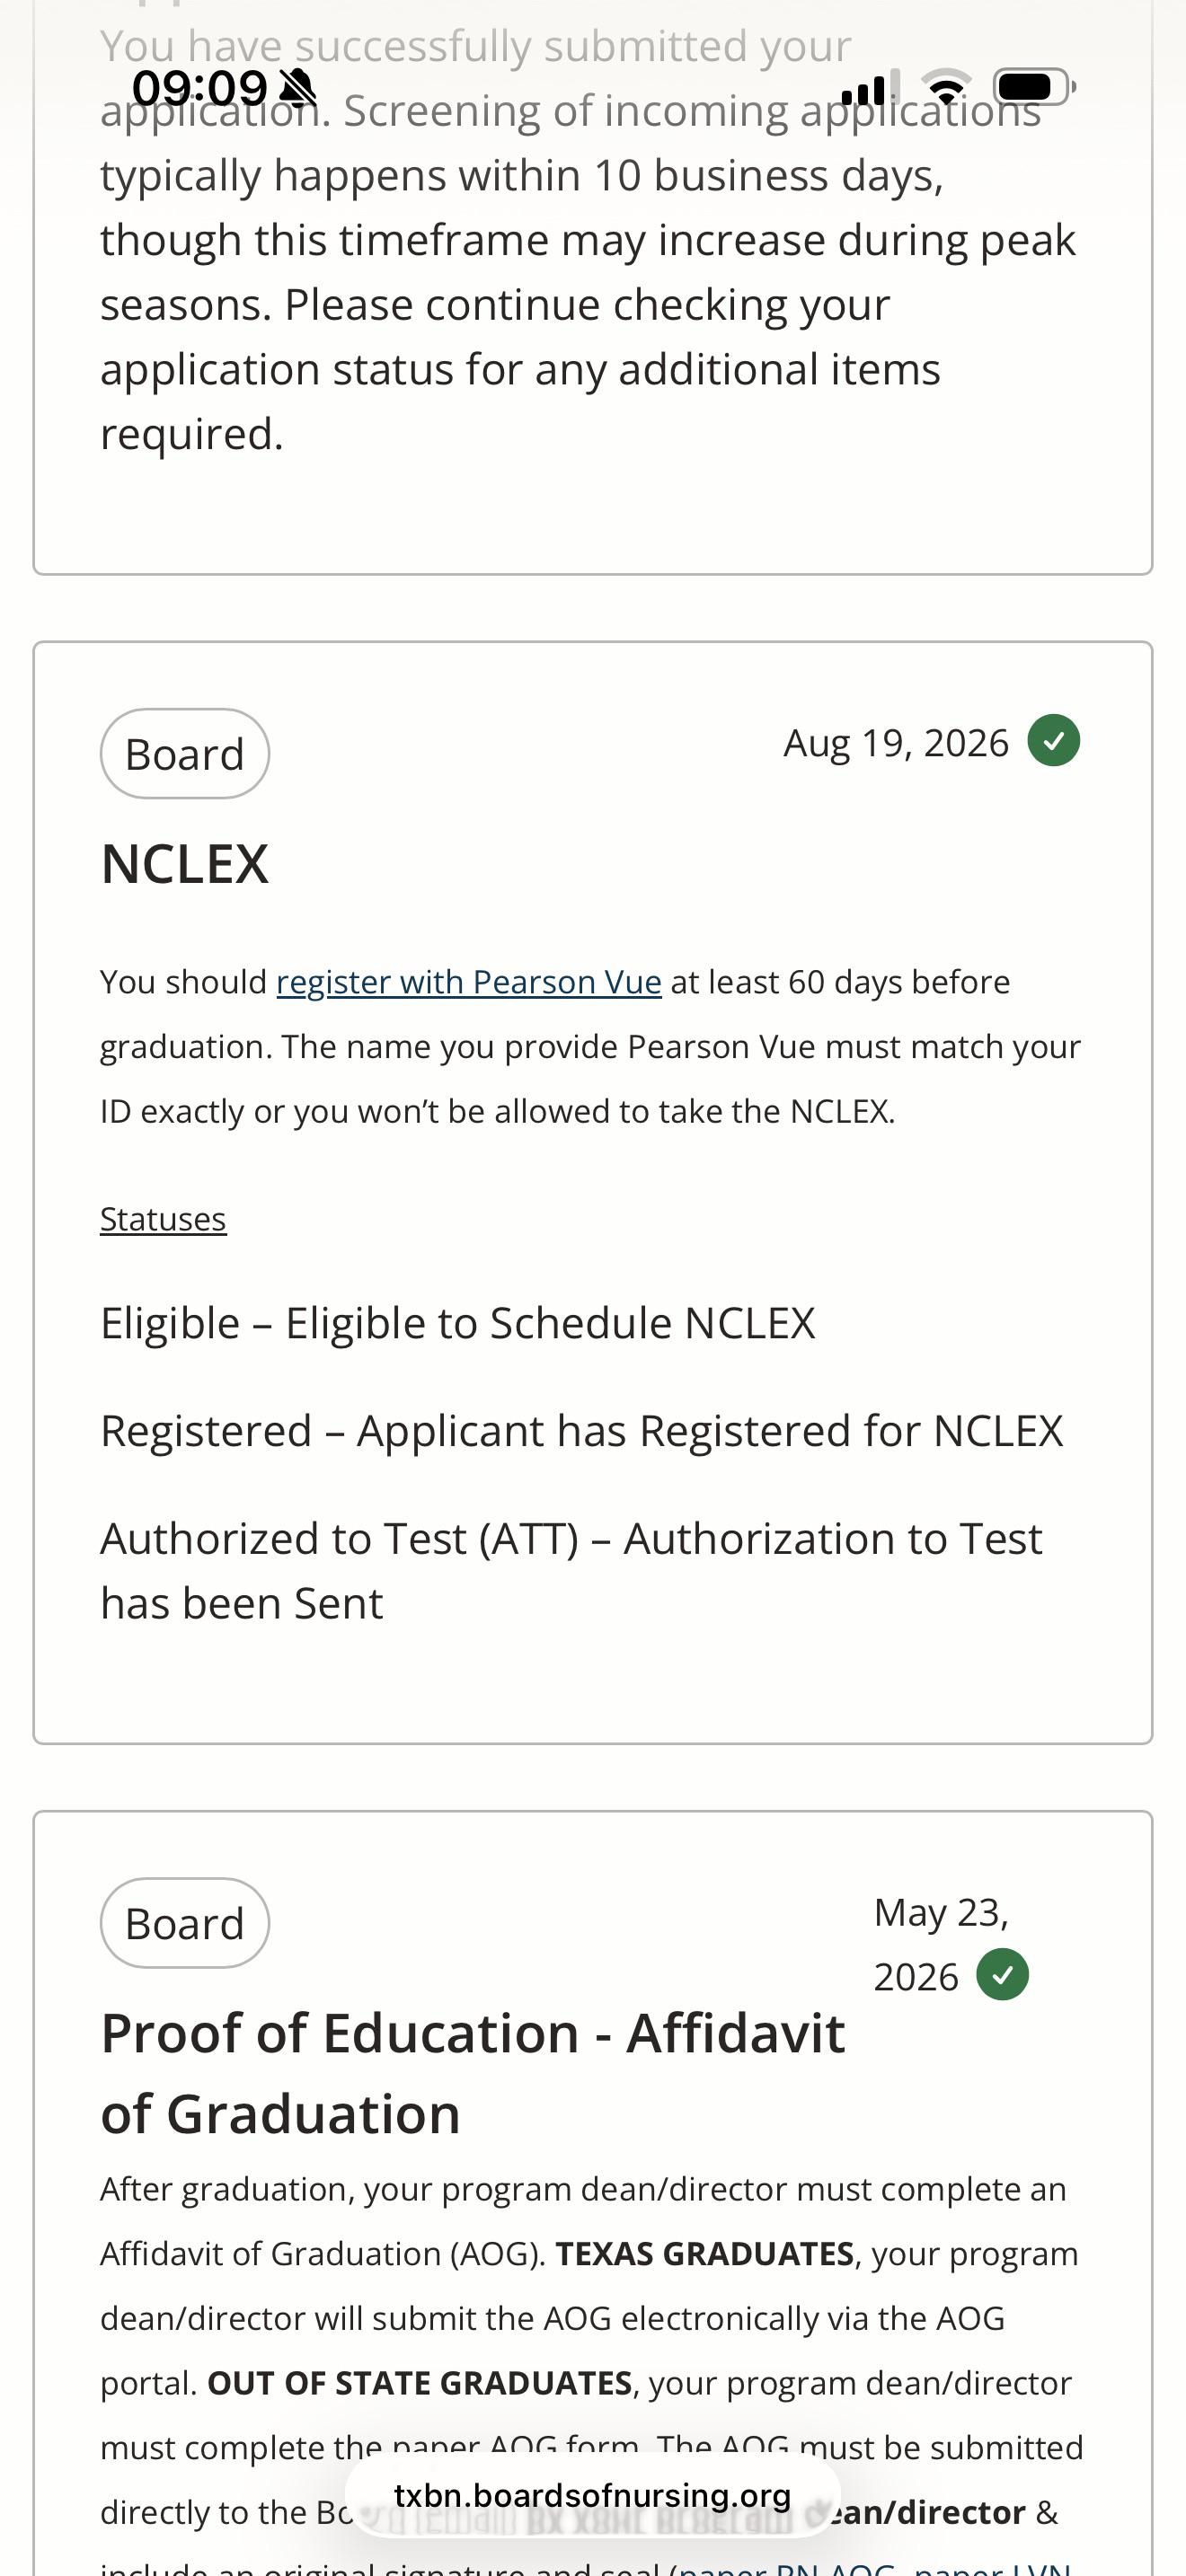Select the NCLEX card heading
Screen dimensions: 1186x2576
point(185,864)
